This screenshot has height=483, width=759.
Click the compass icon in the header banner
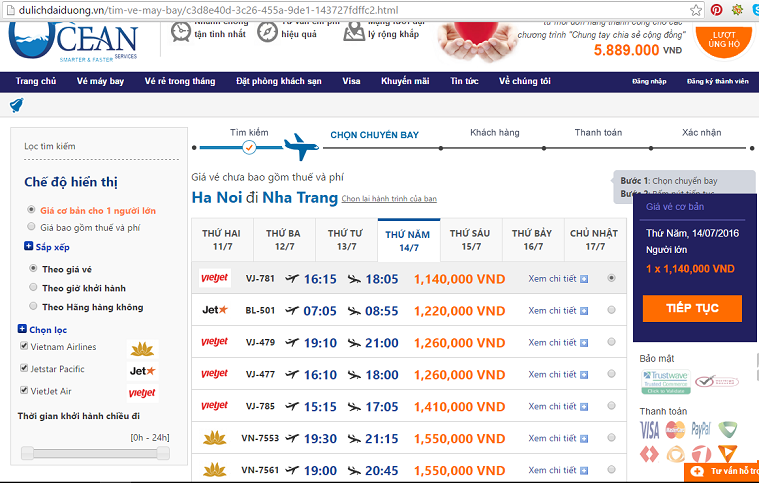point(267,32)
